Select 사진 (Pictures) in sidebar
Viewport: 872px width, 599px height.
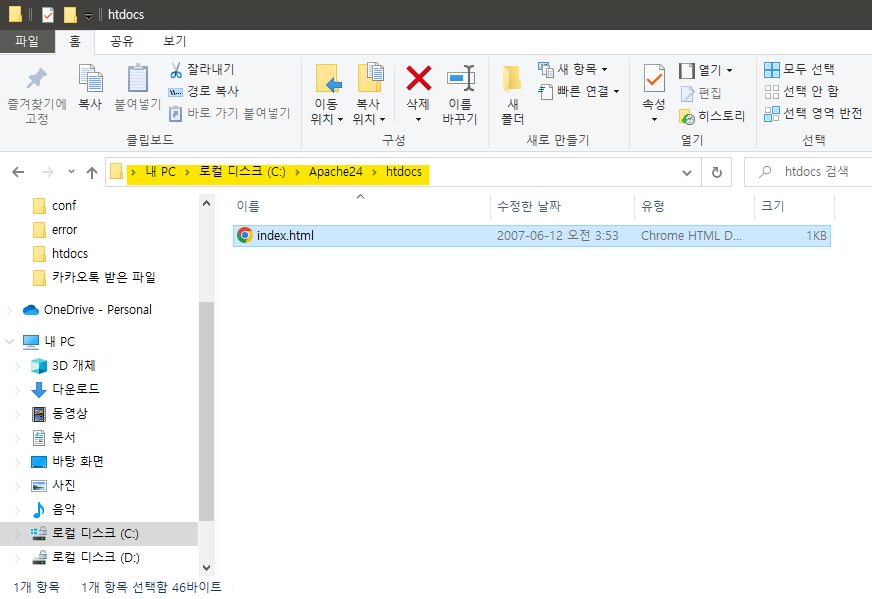tap(53, 486)
